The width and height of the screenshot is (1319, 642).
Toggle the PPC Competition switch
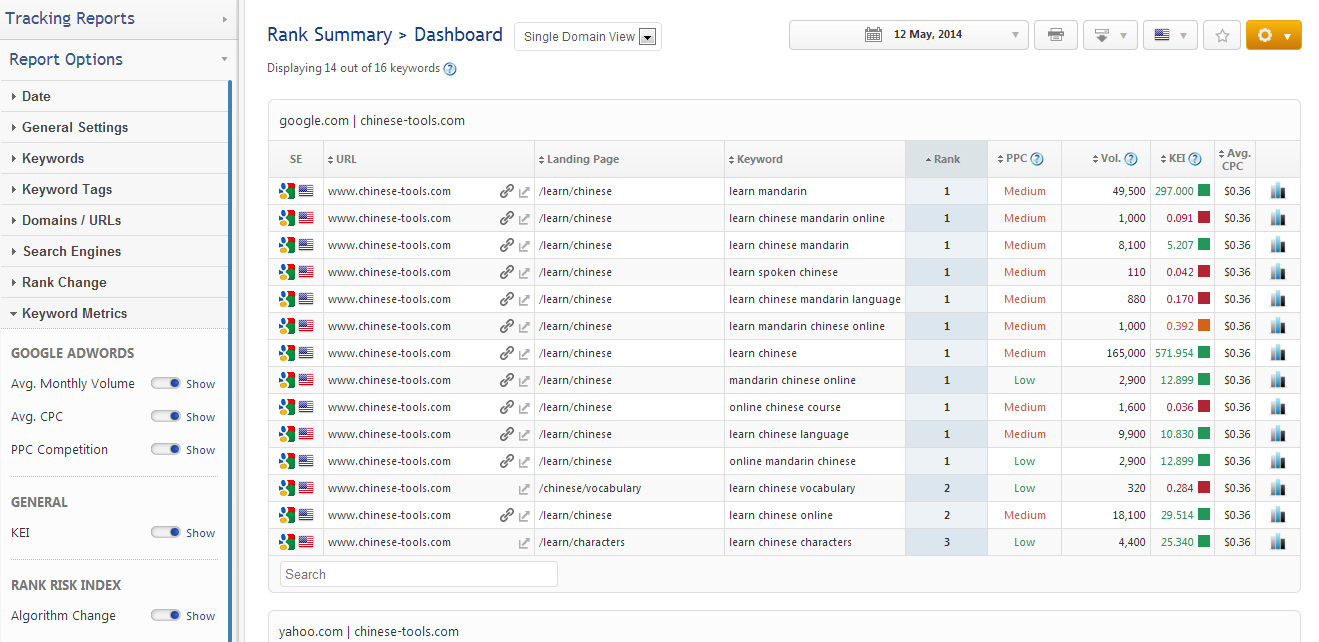click(x=166, y=450)
